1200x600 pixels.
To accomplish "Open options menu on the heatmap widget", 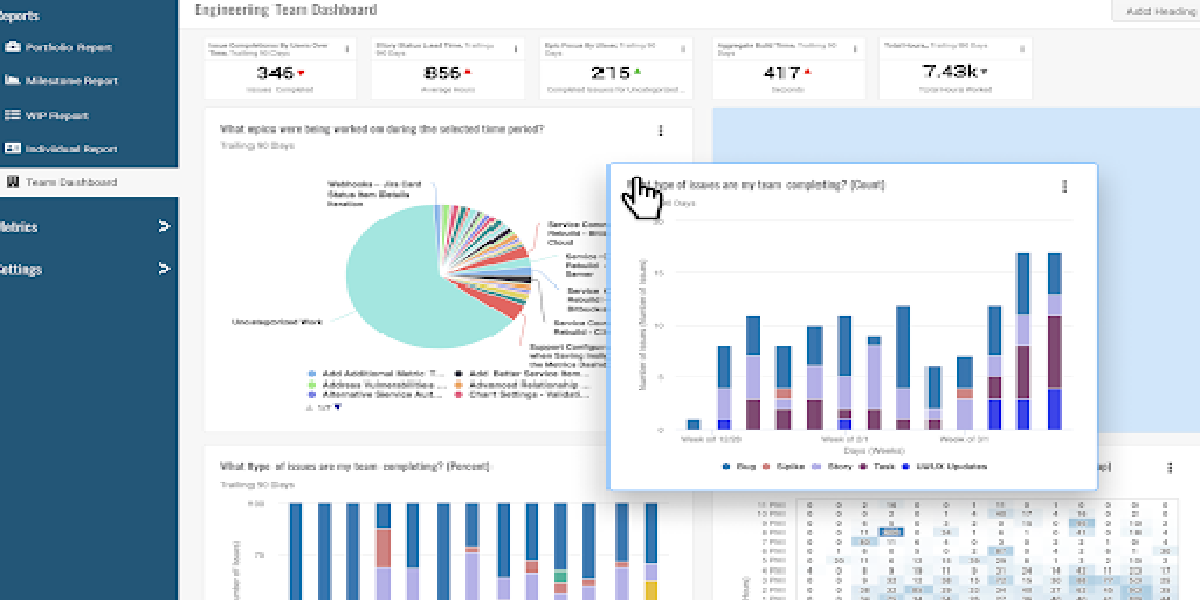I will coord(1169,467).
